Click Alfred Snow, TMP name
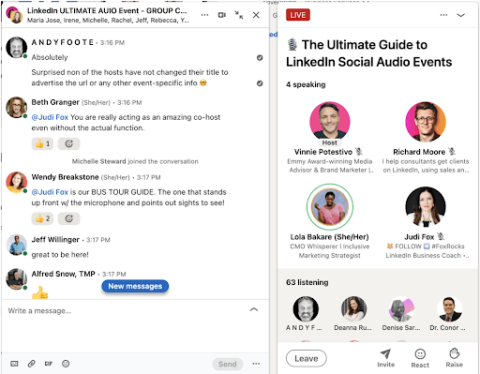This screenshot has height=374, width=480. pos(63,274)
